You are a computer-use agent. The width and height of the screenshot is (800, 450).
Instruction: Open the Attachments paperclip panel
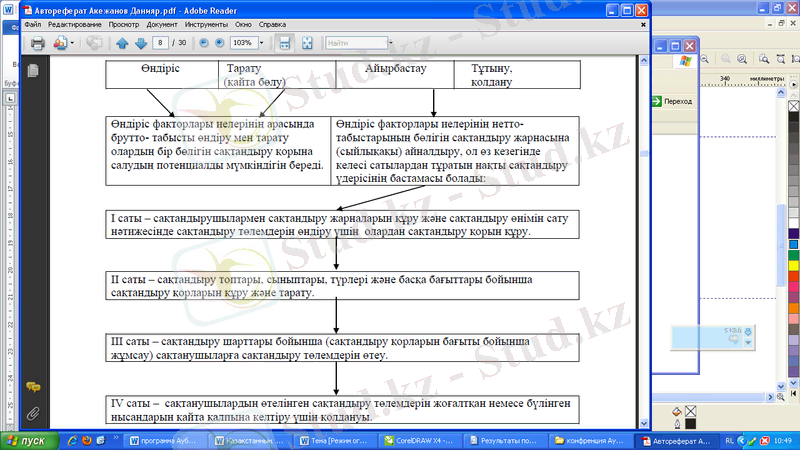tap(33, 413)
